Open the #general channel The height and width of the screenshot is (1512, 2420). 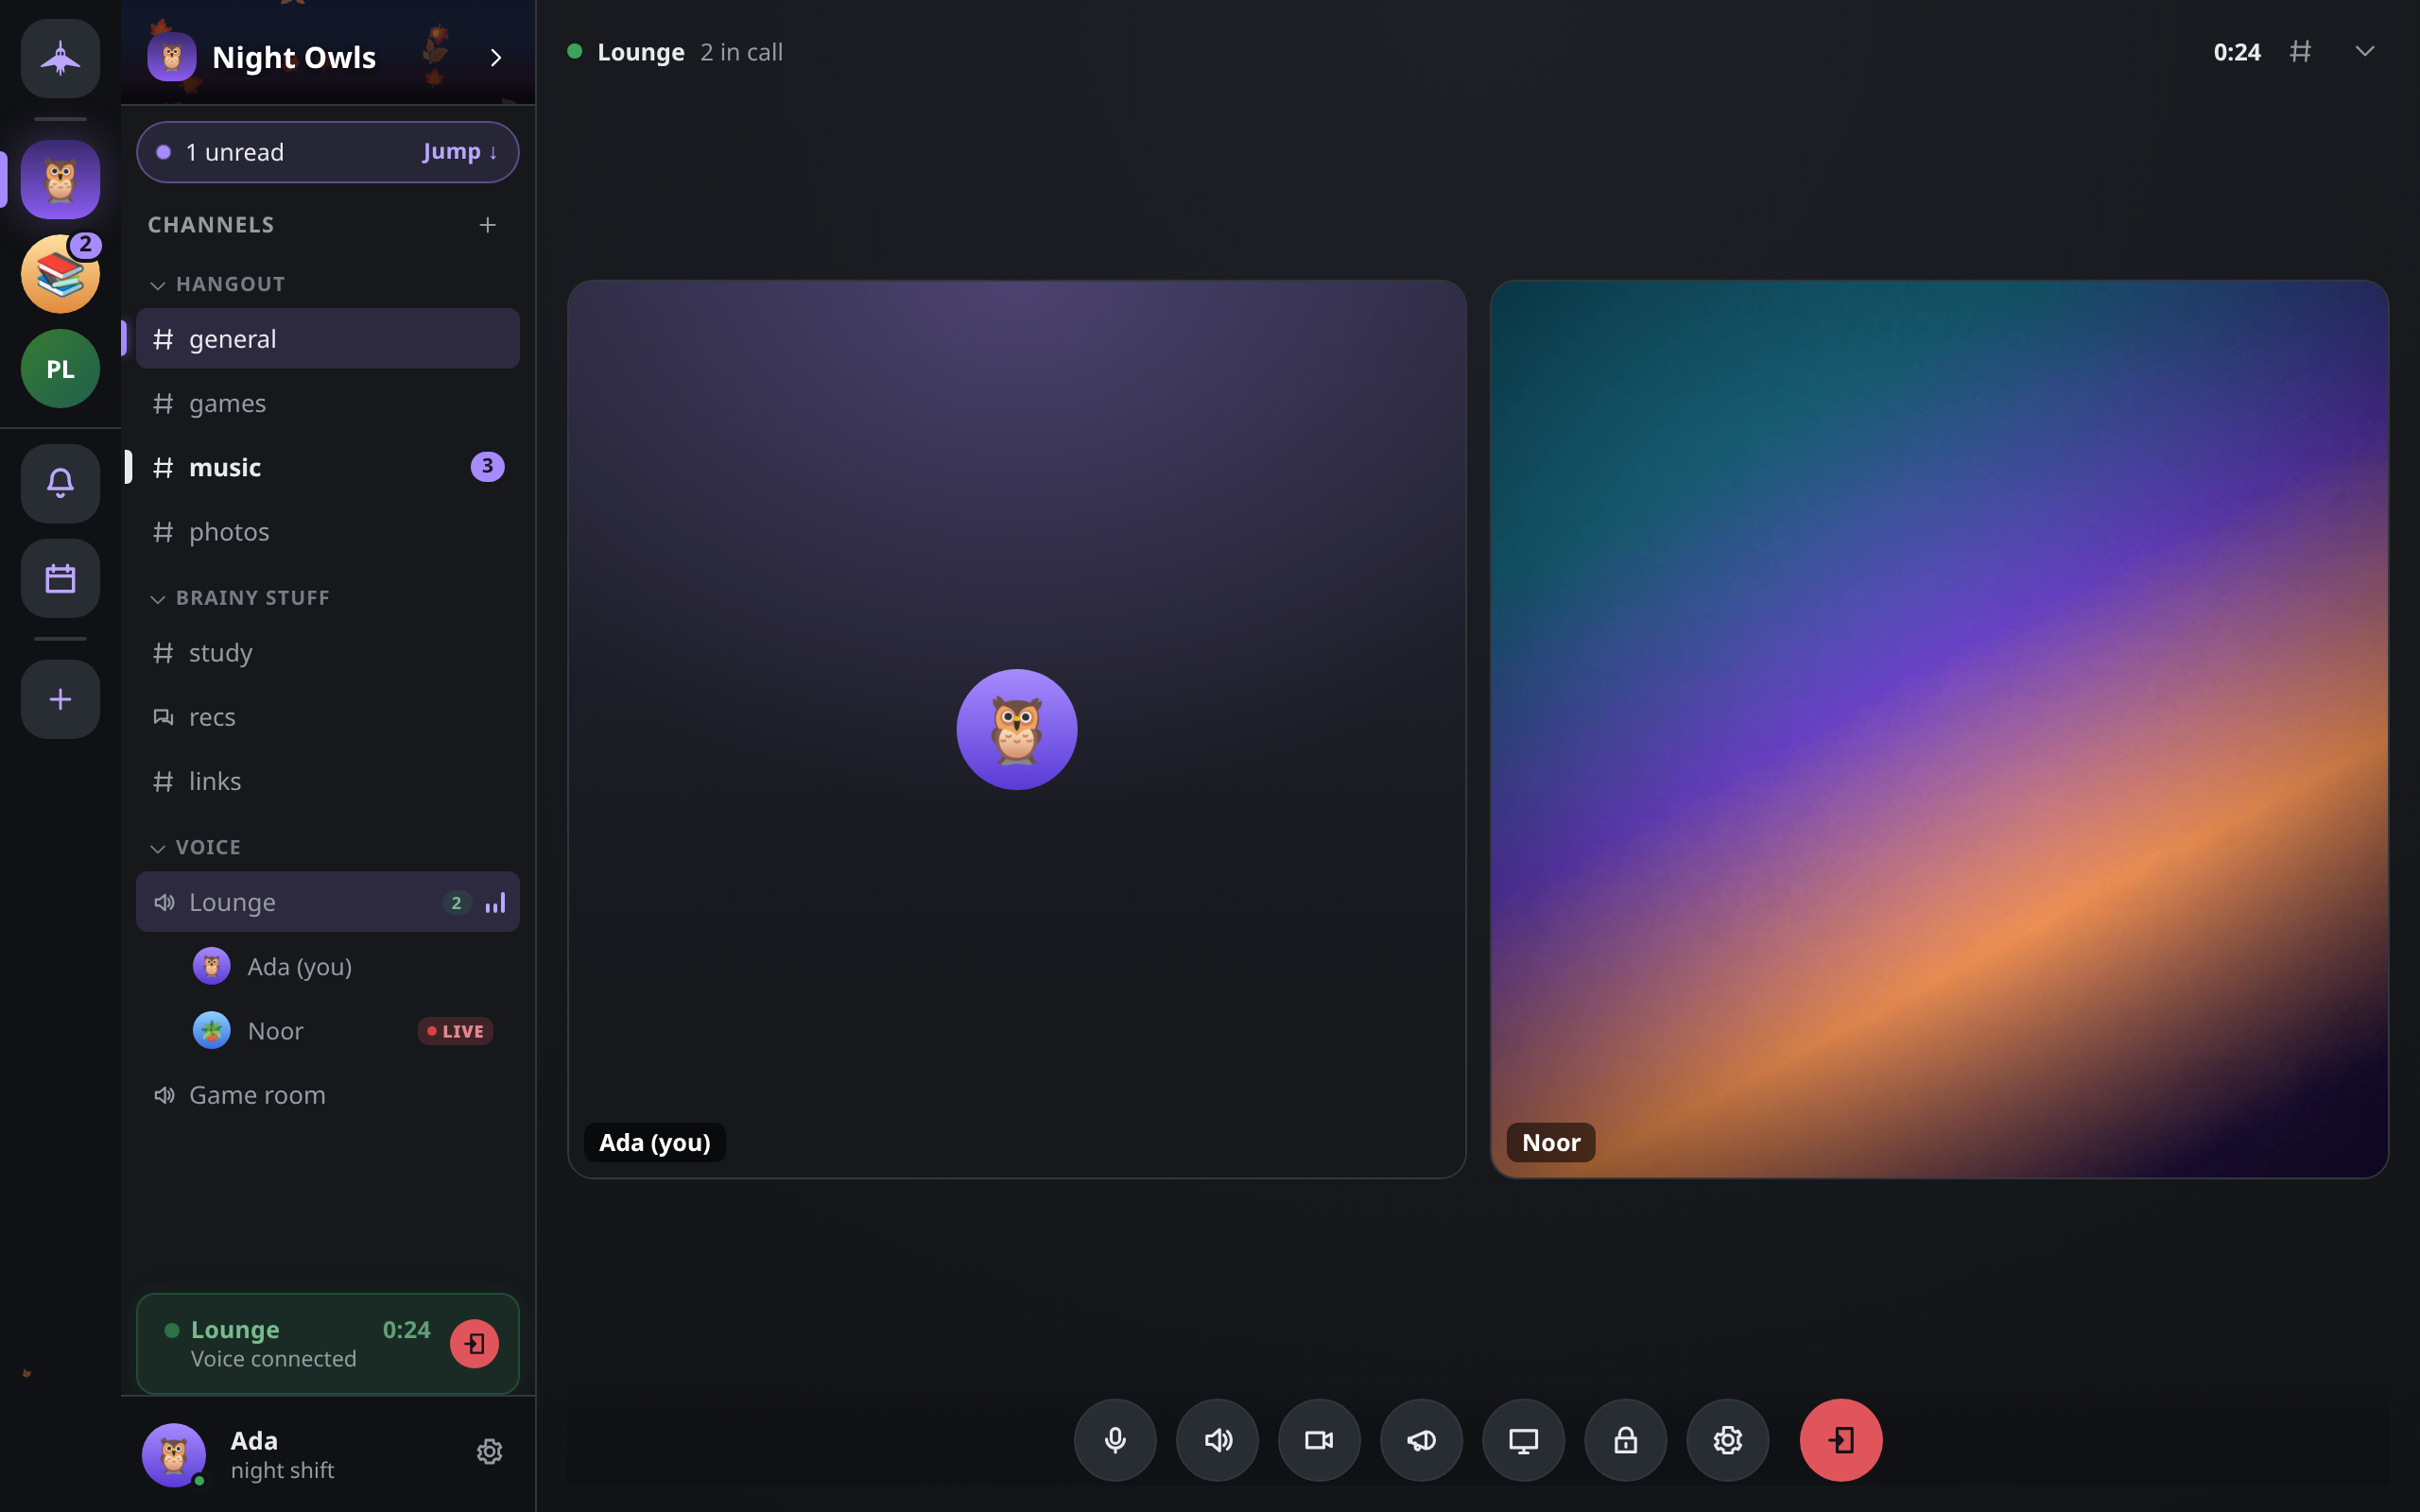[328, 339]
